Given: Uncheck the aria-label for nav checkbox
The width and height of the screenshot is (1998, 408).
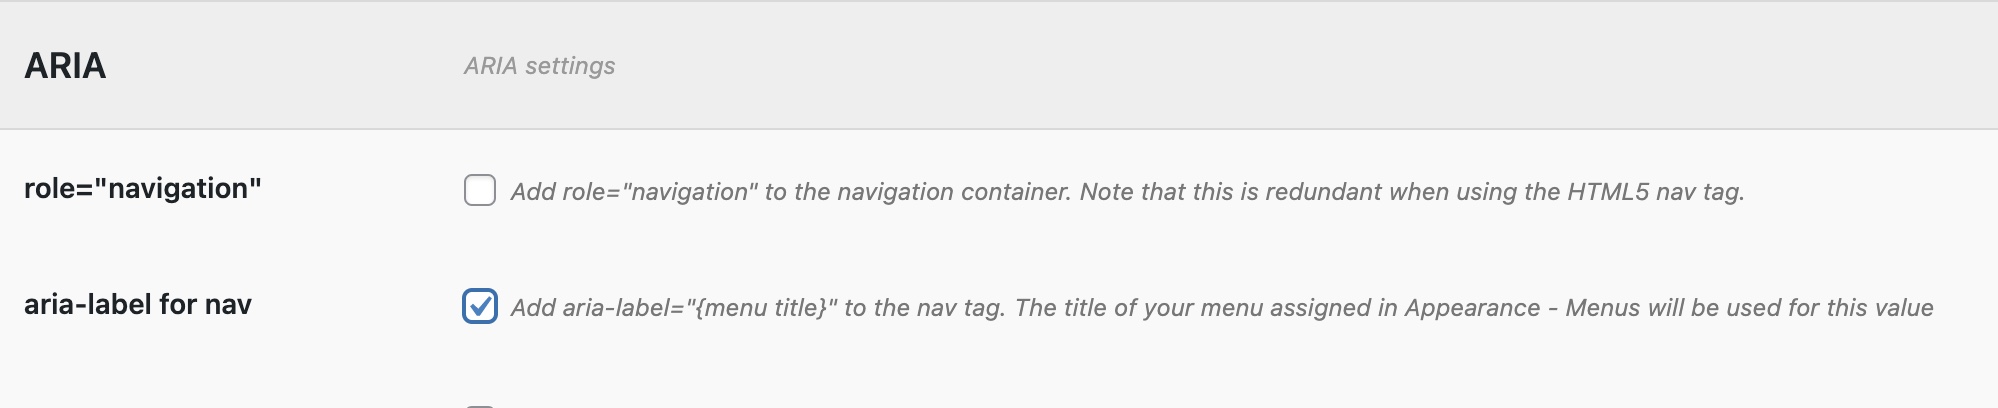Looking at the screenshot, I should 480,306.
